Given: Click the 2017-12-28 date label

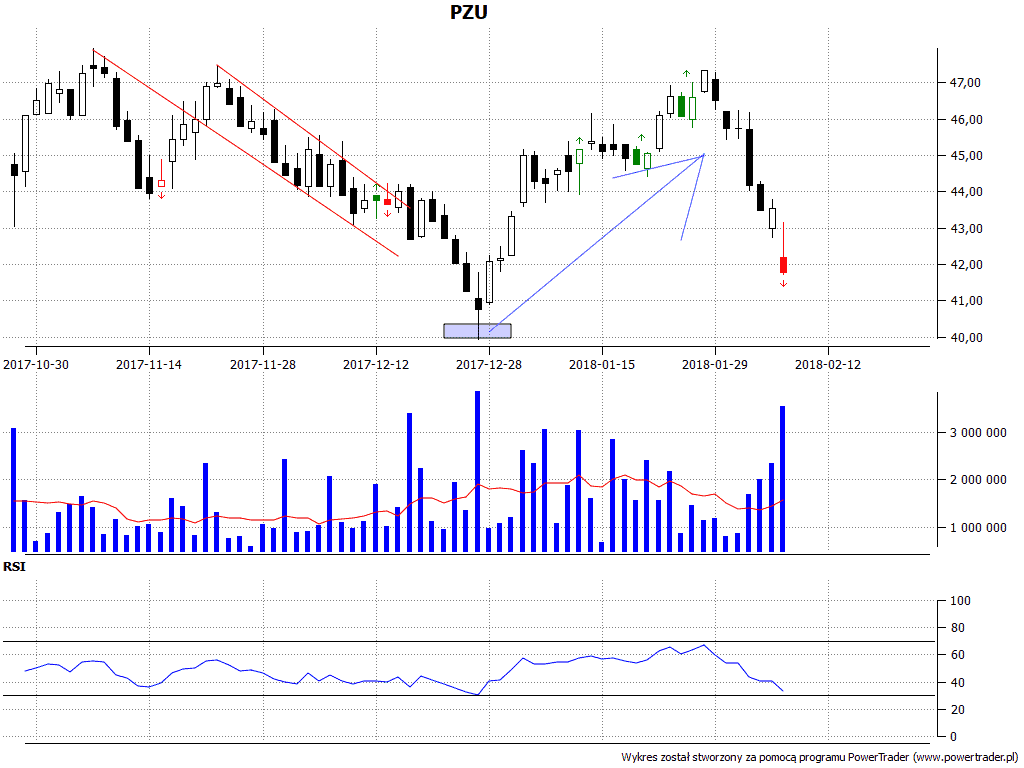Looking at the screenshot, I should click(489, 364).
